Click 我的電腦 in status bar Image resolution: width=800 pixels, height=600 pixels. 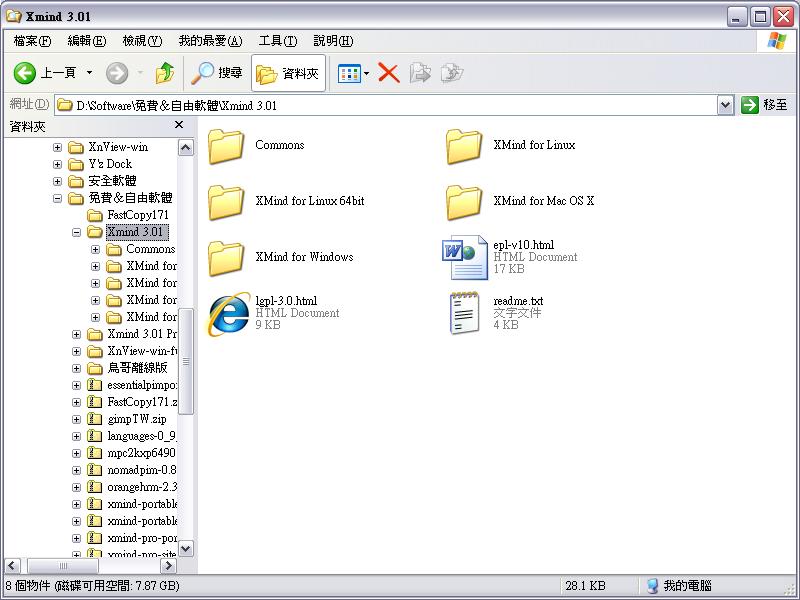point(679,586)
